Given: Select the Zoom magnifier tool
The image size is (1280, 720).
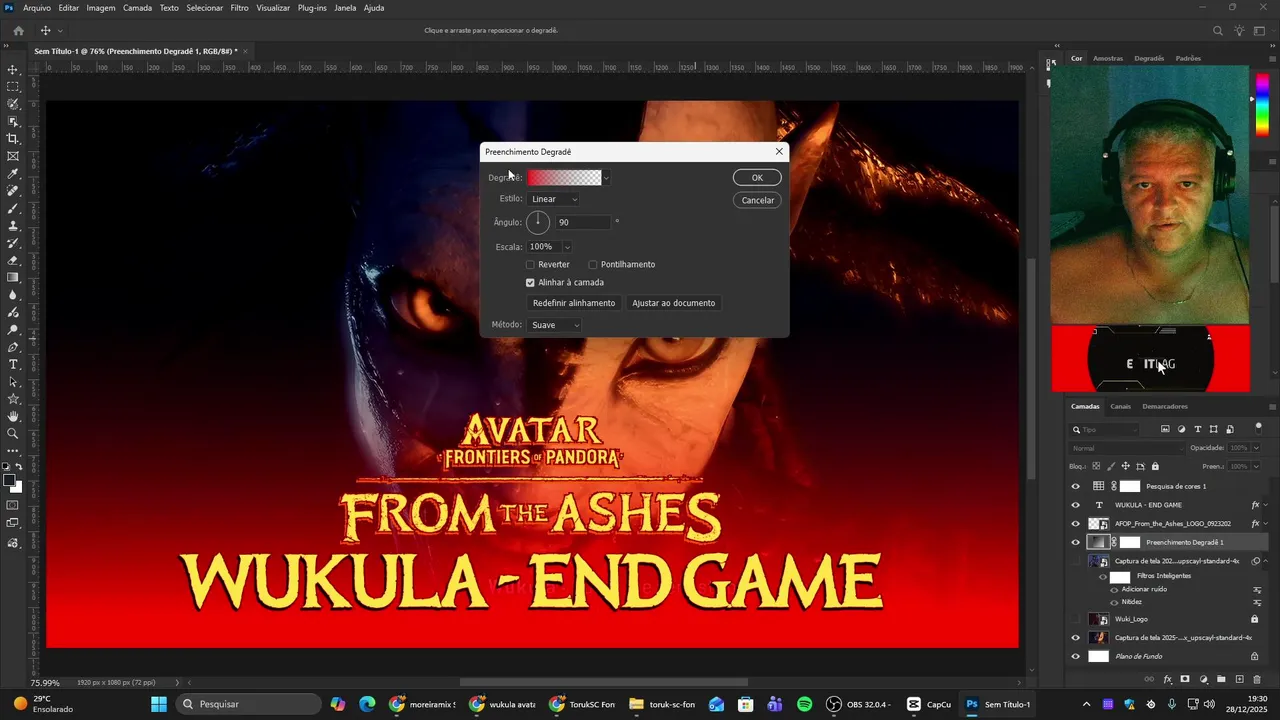Looking at the screenshot, I should click(x=13, y=433).
